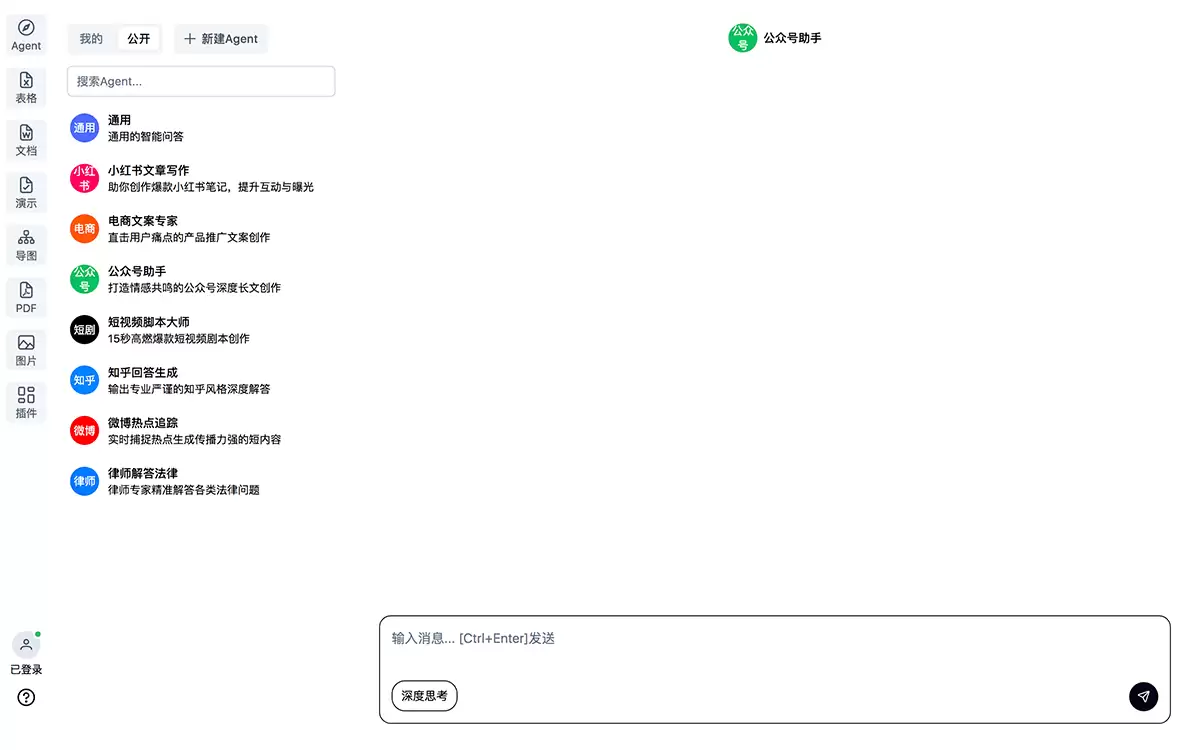Click the message input text box
The image size is (1200, 750).
click(774, 646)
